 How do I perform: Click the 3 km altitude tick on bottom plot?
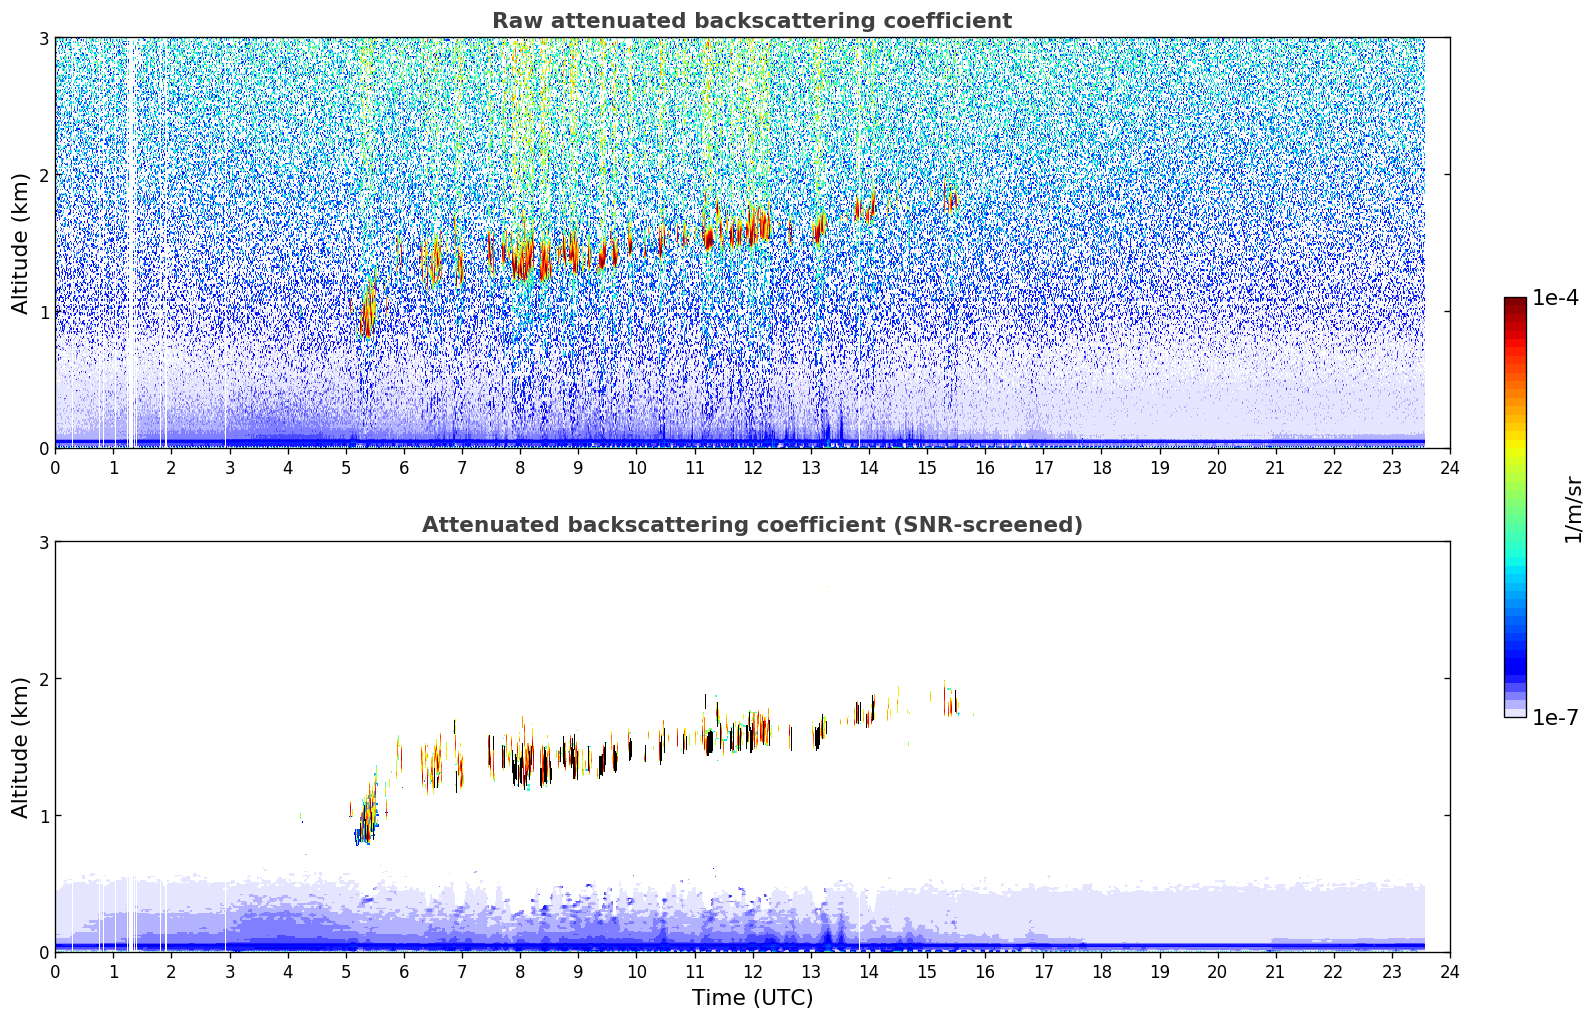(43, 542)
